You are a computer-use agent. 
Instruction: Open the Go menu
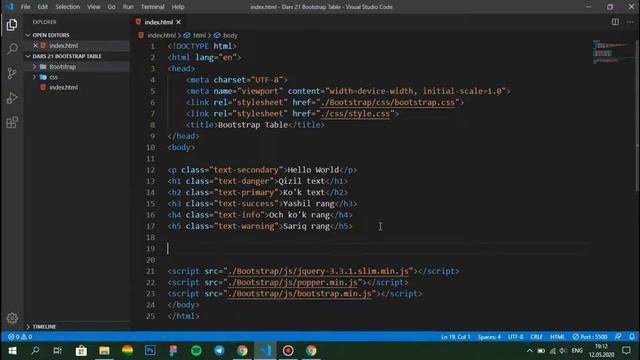[x=111, y=7]
